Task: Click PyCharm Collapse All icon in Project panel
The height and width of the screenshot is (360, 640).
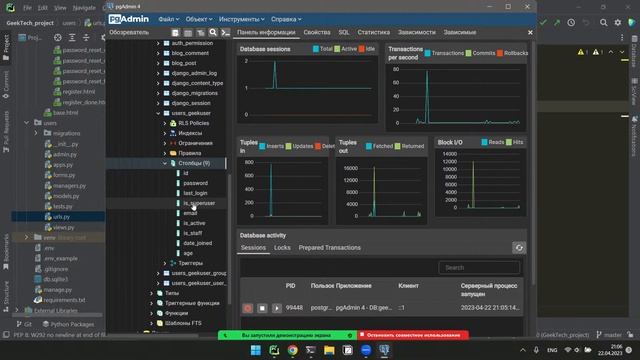Action: click(x=86, y=38)
